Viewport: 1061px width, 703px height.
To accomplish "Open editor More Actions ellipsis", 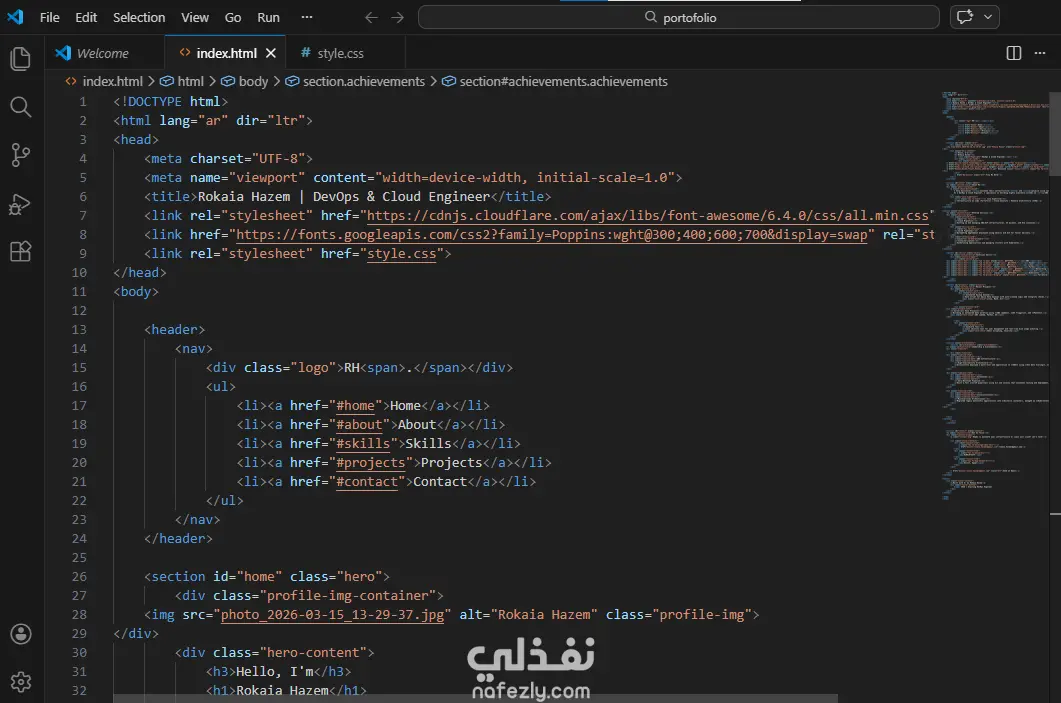I will point(1040,53).
